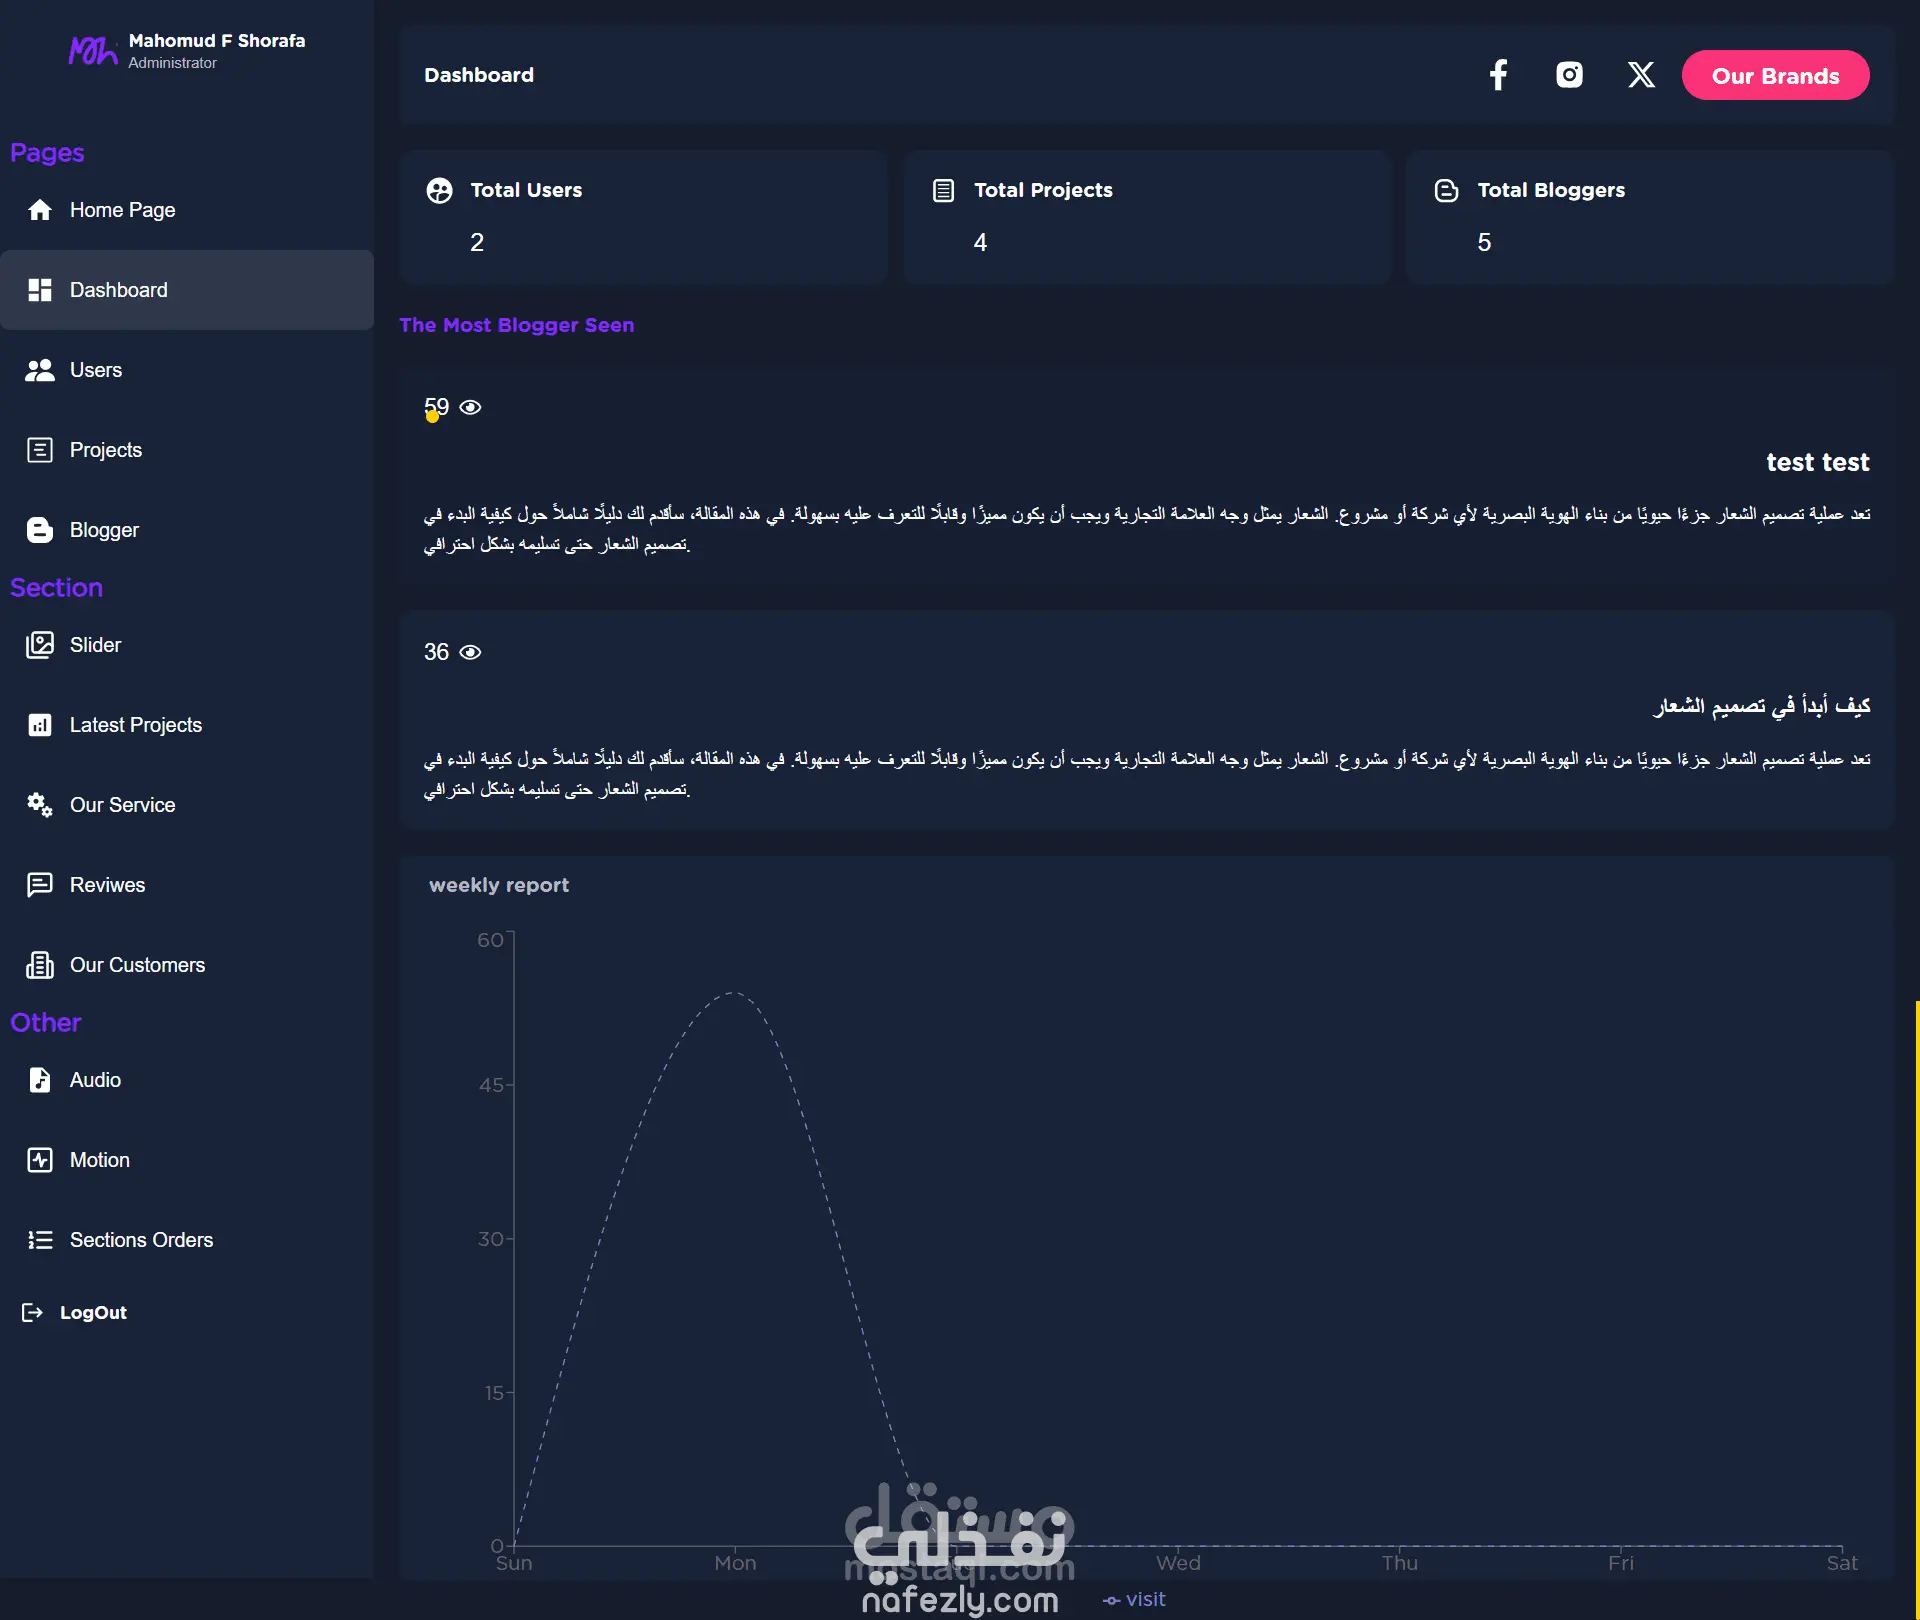The width and height of the screenshot is (1920, 1620).
Task: Open the Facebook icon link
Action: click(x=1498, y=75)
